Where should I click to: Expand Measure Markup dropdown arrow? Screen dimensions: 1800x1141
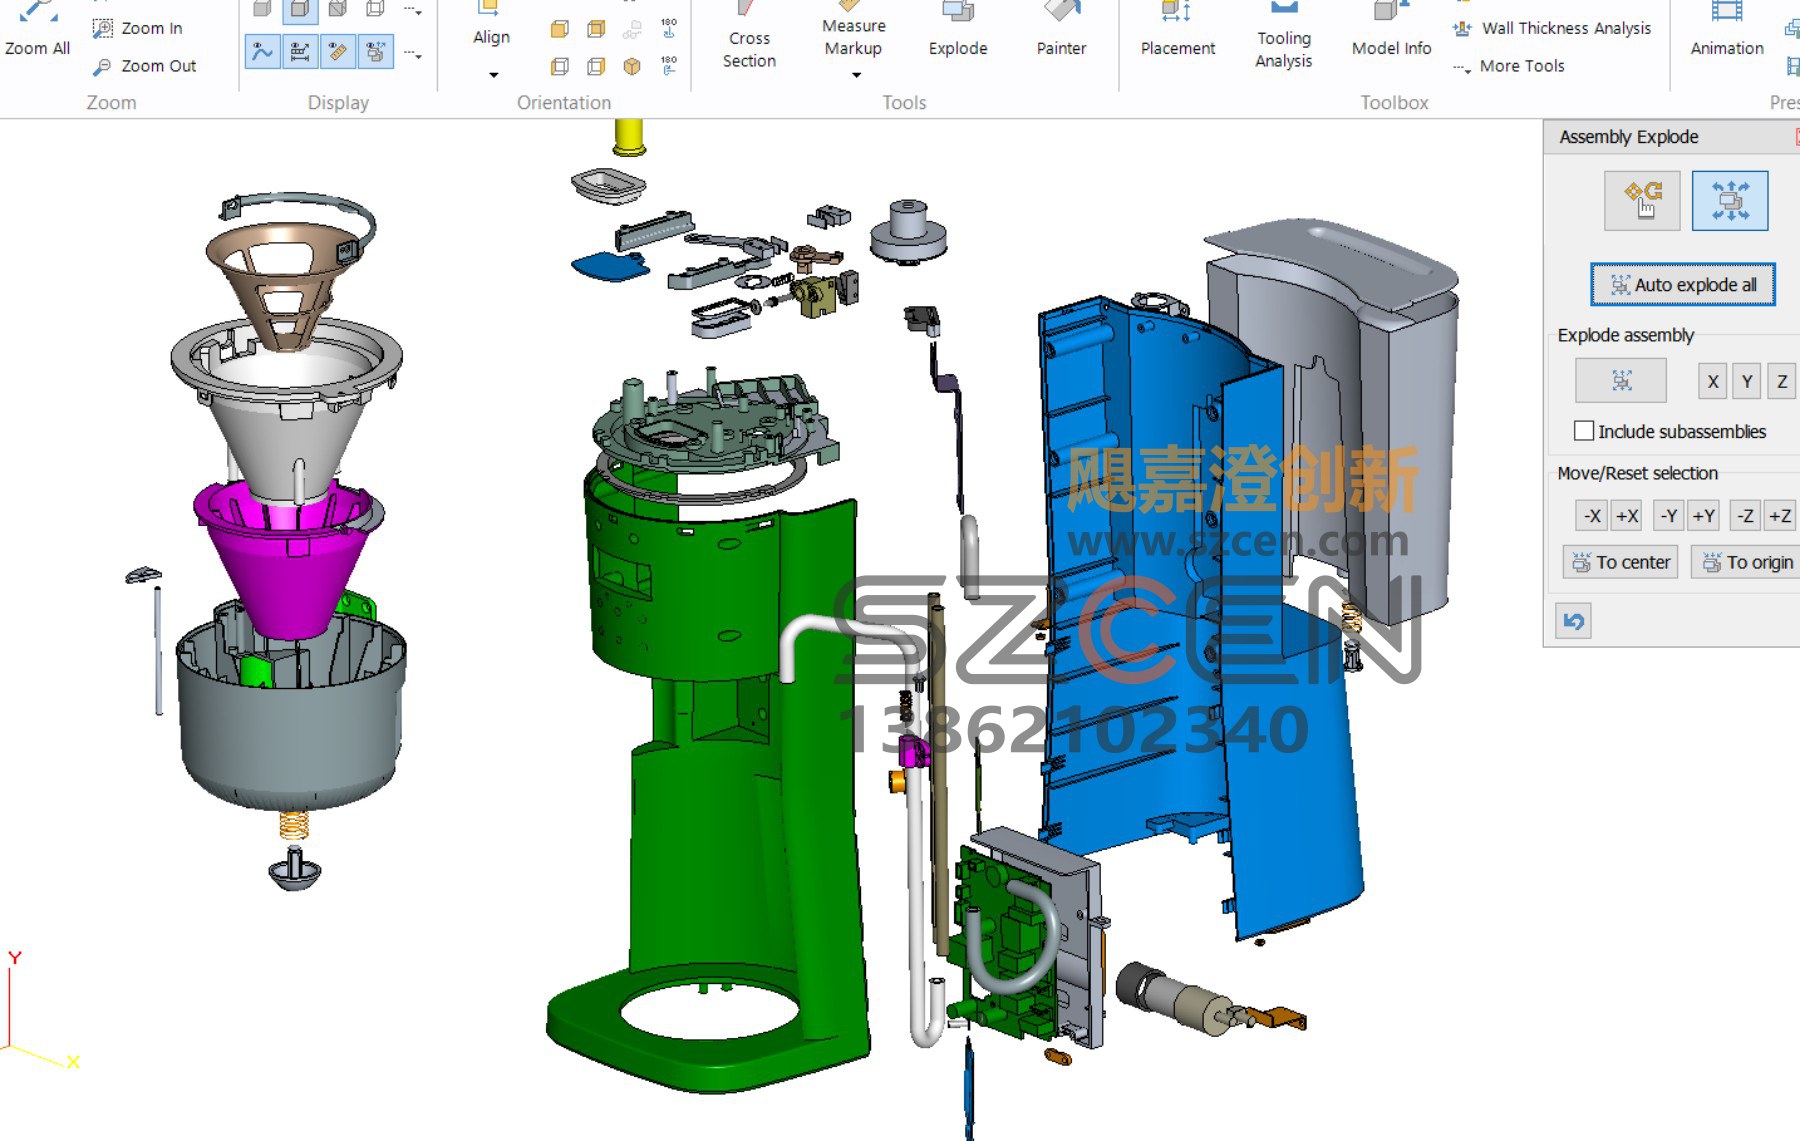click(856, 75)
